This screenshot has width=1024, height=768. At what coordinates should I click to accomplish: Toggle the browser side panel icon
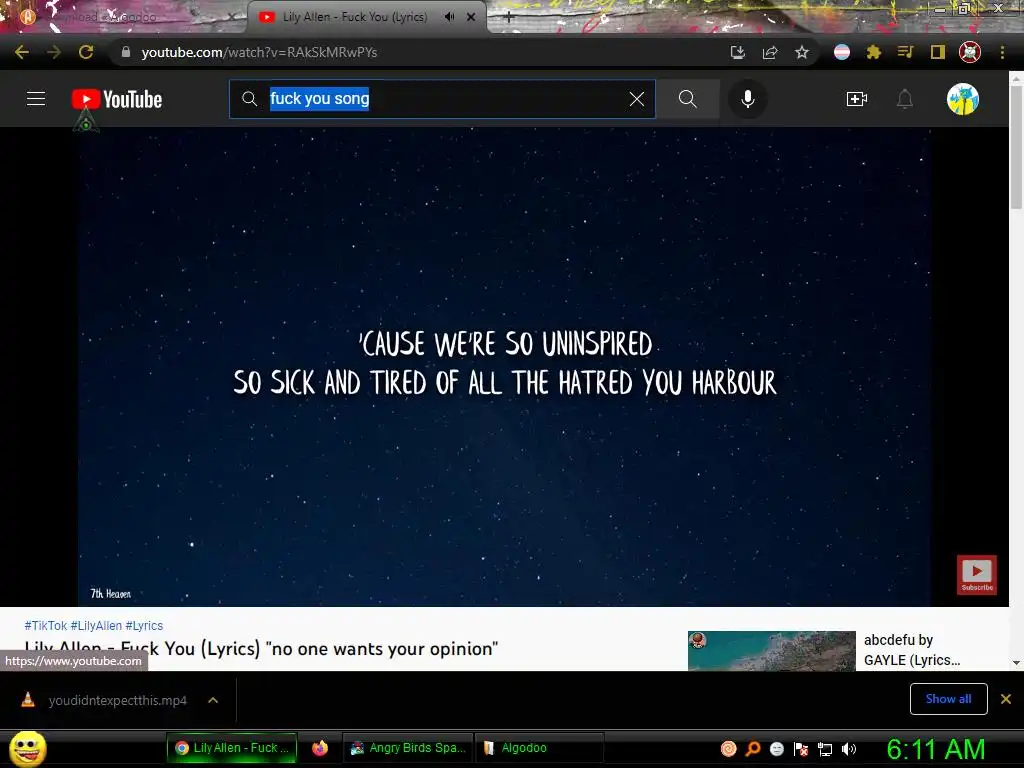point(938,52)
